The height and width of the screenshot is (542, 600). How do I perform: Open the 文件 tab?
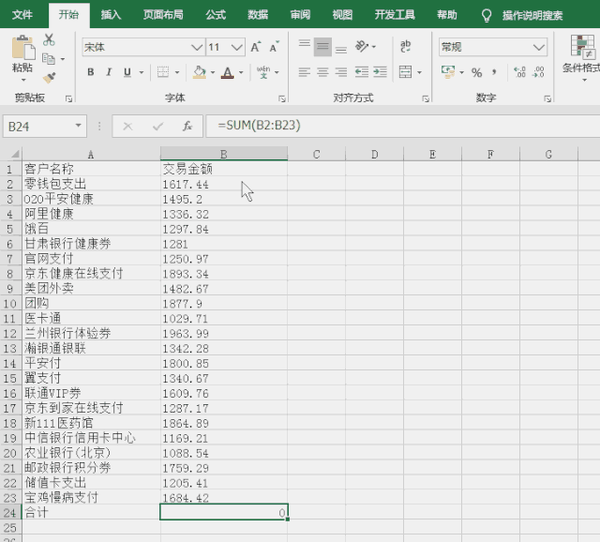coord(22,15)
